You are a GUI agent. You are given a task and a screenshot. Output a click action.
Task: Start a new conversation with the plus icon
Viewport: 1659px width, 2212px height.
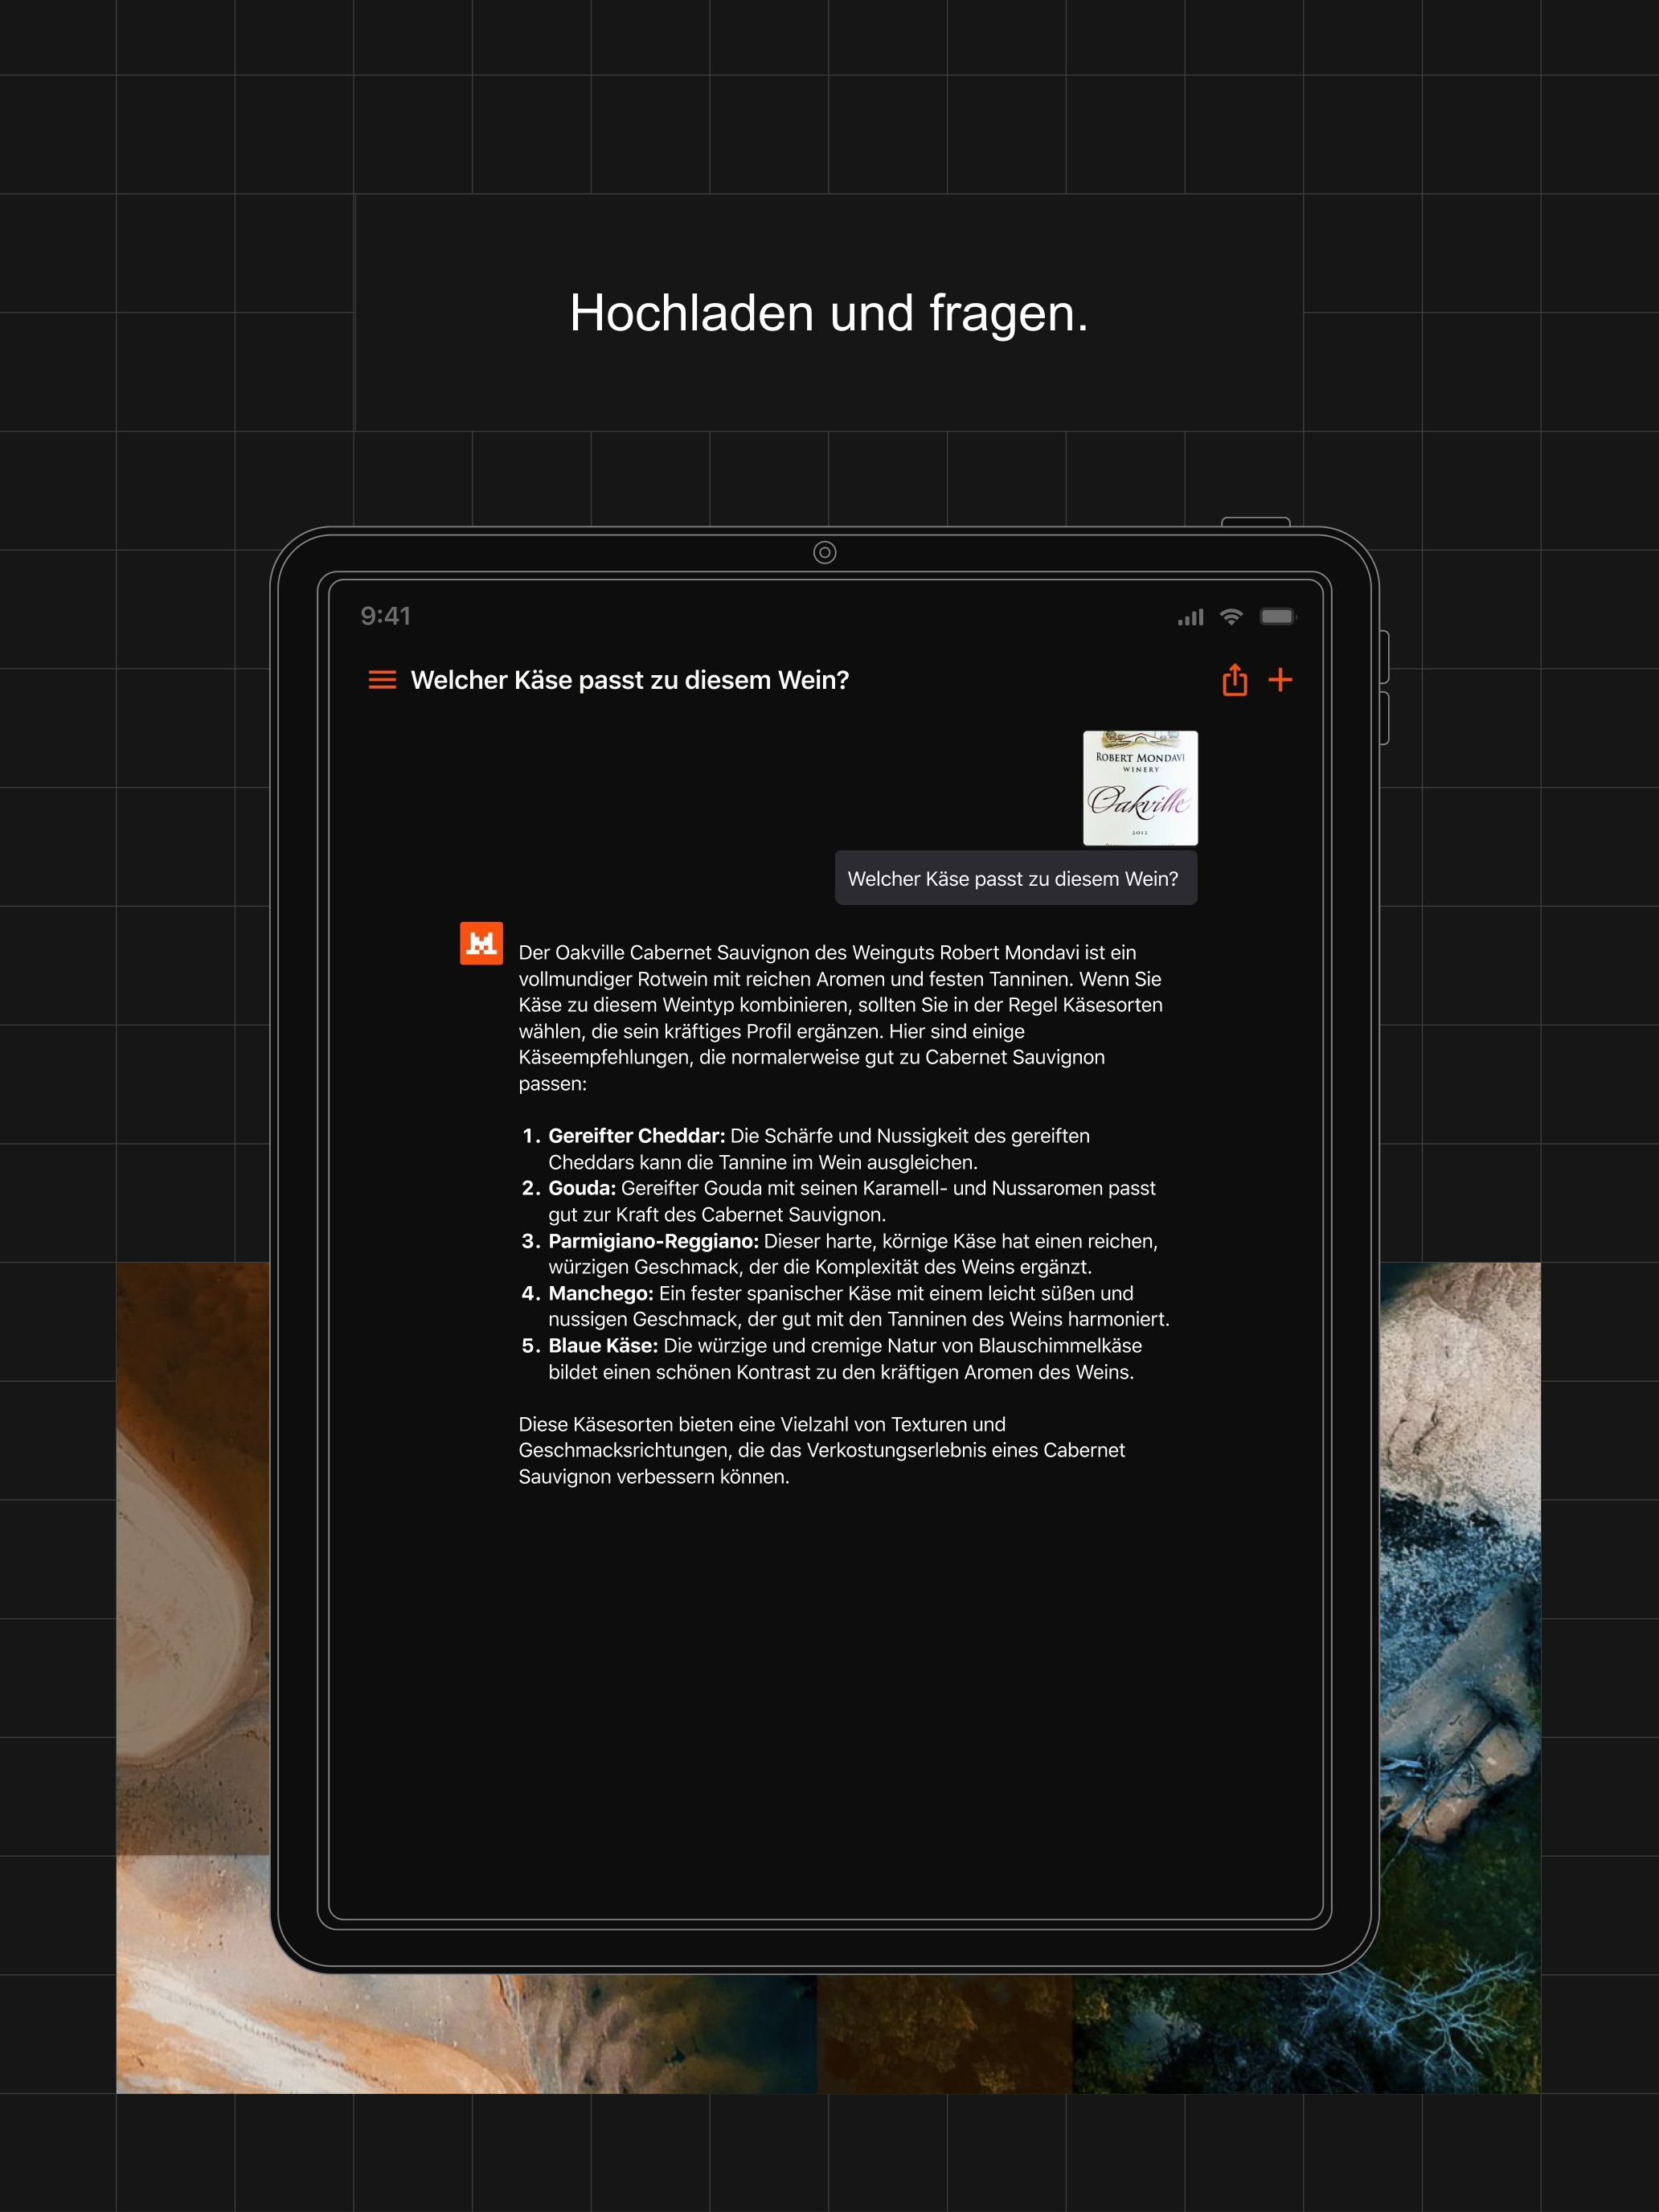[x=1283, y=679]
